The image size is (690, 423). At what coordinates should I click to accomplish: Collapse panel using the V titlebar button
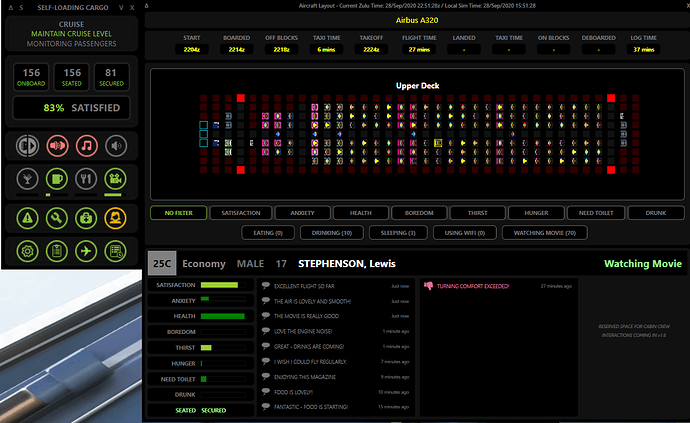pyautogui.click(x=121, y=7)
